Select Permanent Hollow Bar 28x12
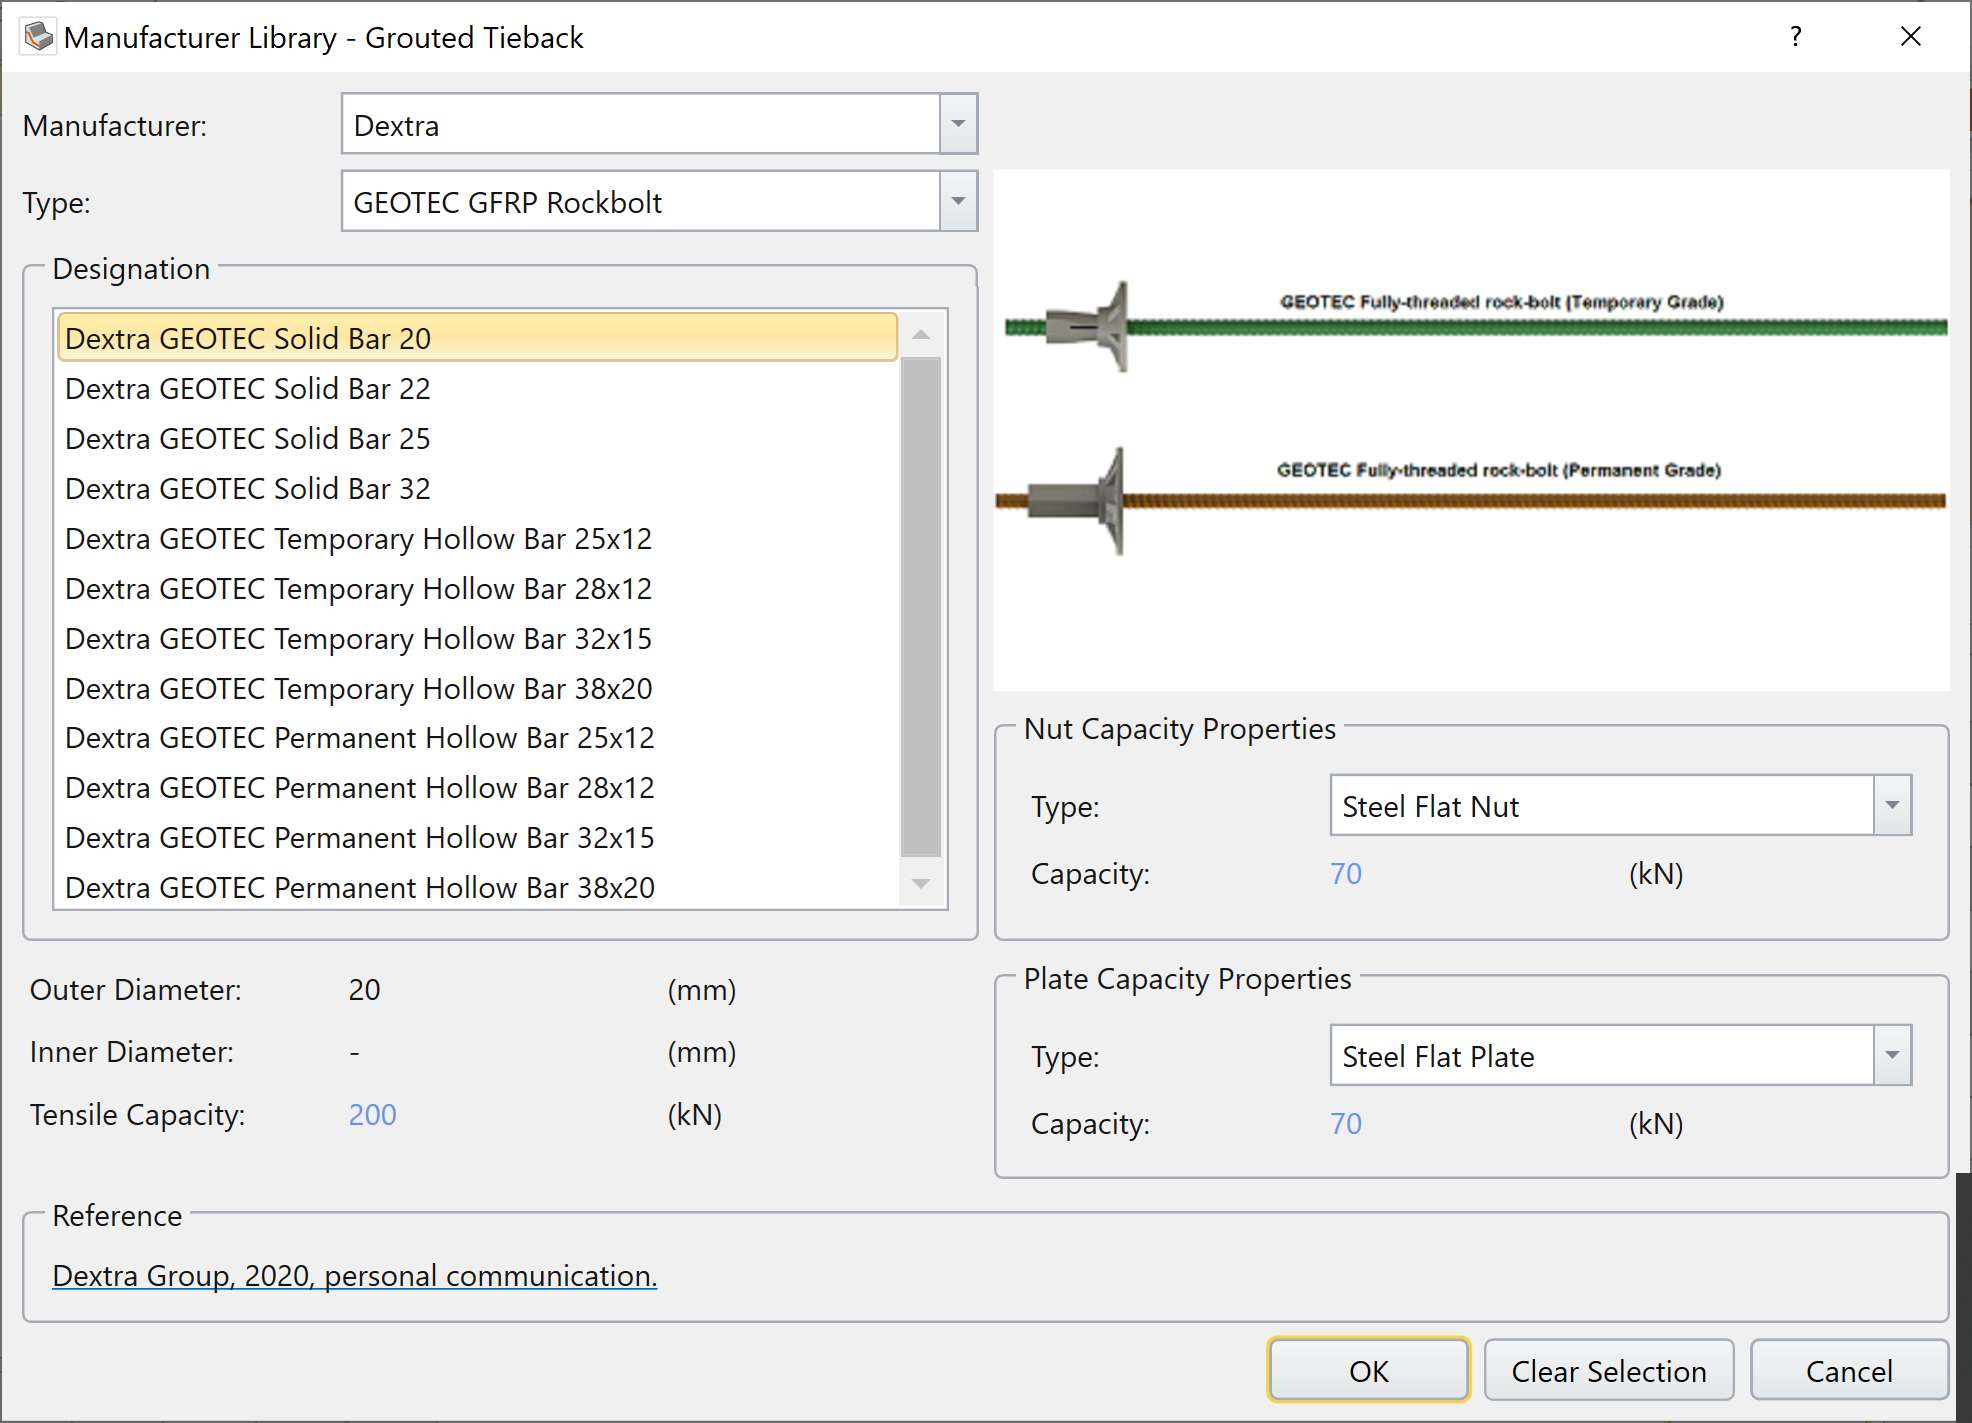 click(x=478, y=787)
